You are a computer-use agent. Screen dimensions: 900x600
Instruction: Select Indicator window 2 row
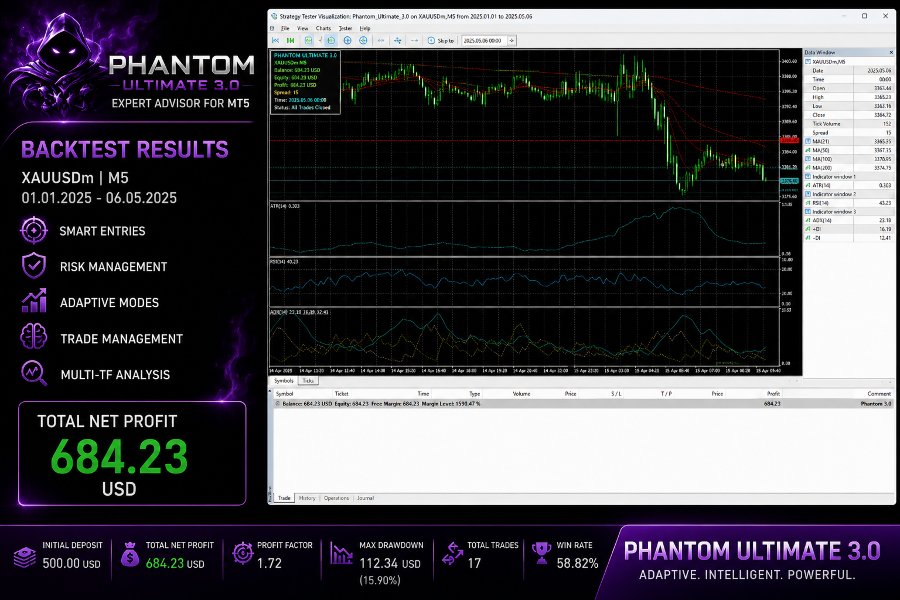(x=848, y=194)
